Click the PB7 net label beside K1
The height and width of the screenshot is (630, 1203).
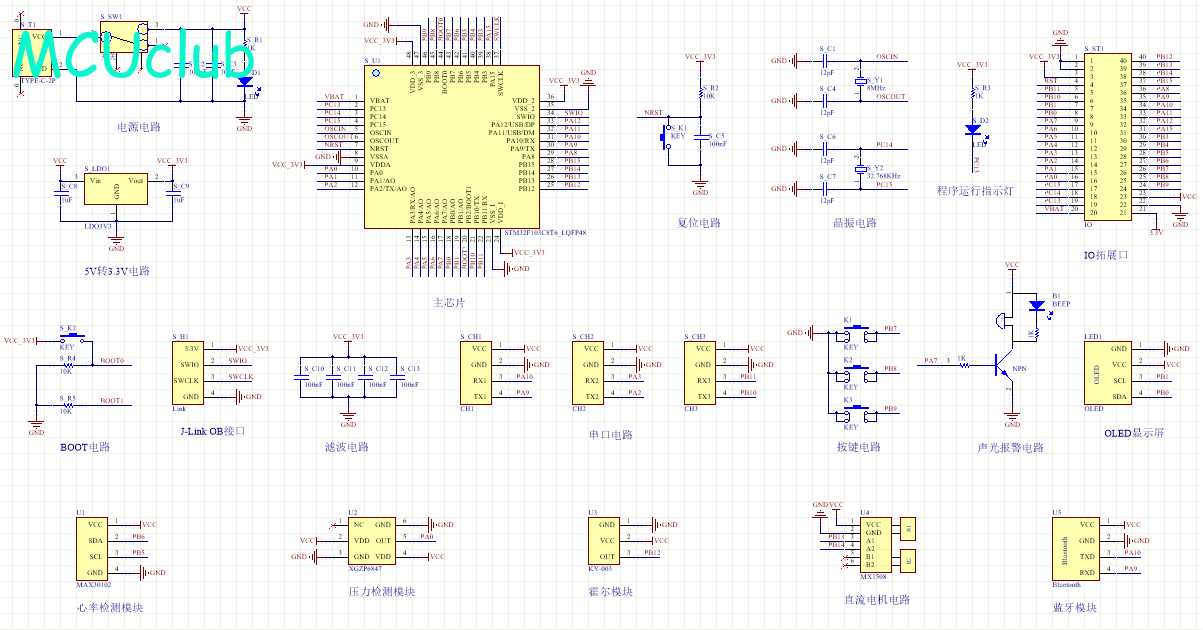[891, 328]
